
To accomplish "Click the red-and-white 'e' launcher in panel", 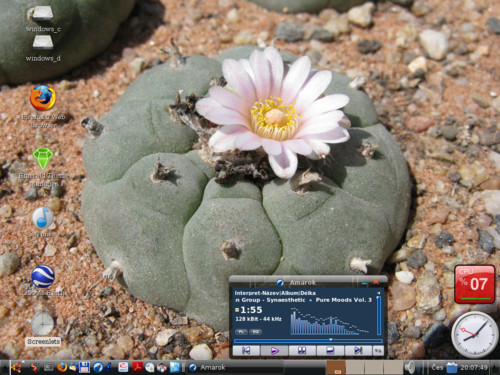I will click(123, 367).
